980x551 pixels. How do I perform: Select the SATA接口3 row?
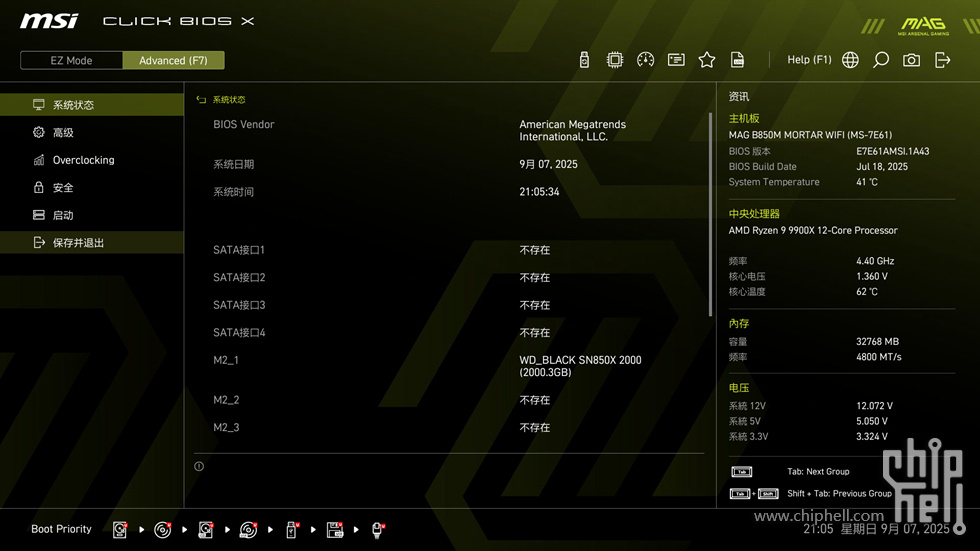(450, 305)
